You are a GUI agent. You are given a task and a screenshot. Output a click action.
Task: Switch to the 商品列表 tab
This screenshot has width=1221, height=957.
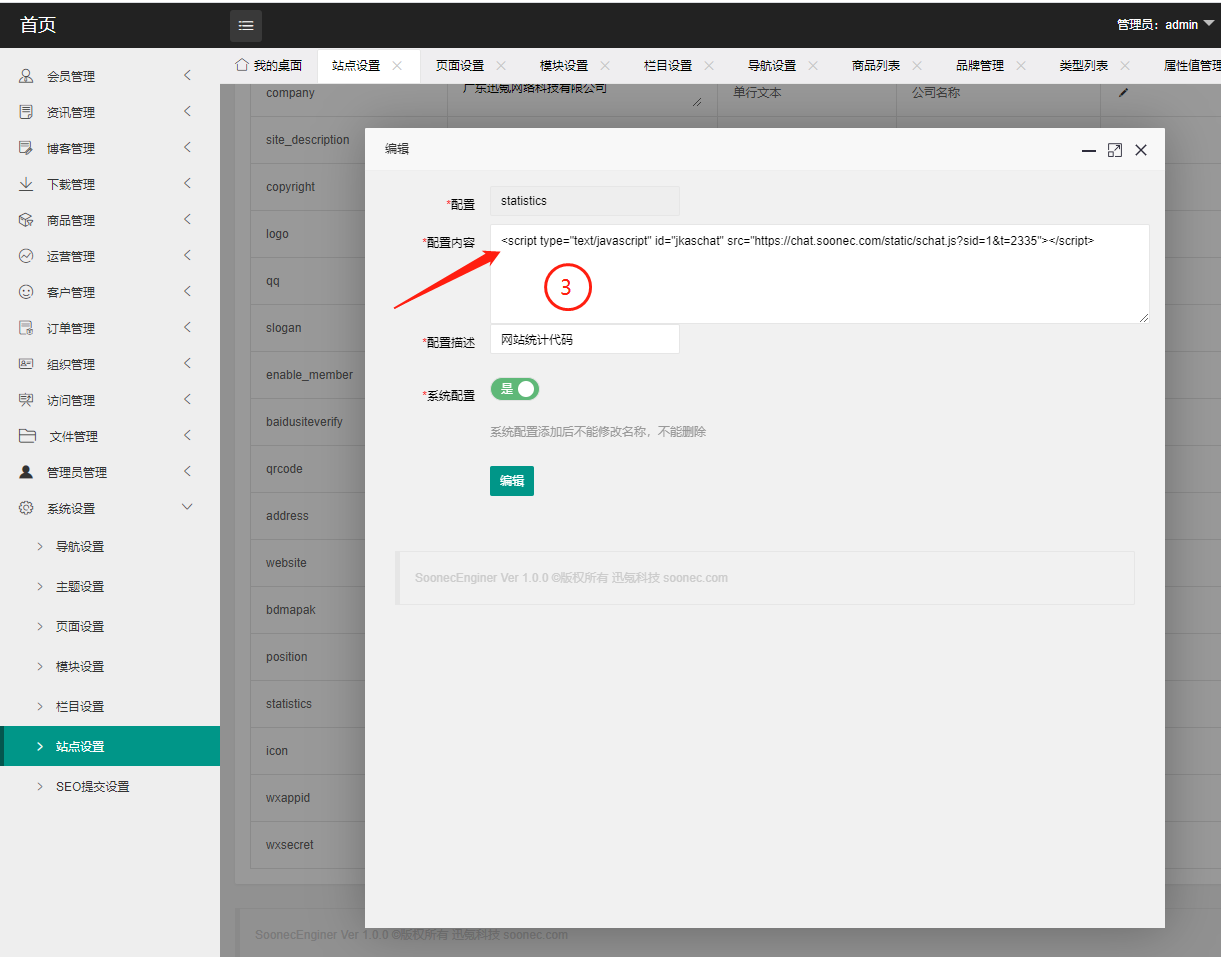point(876,66)
